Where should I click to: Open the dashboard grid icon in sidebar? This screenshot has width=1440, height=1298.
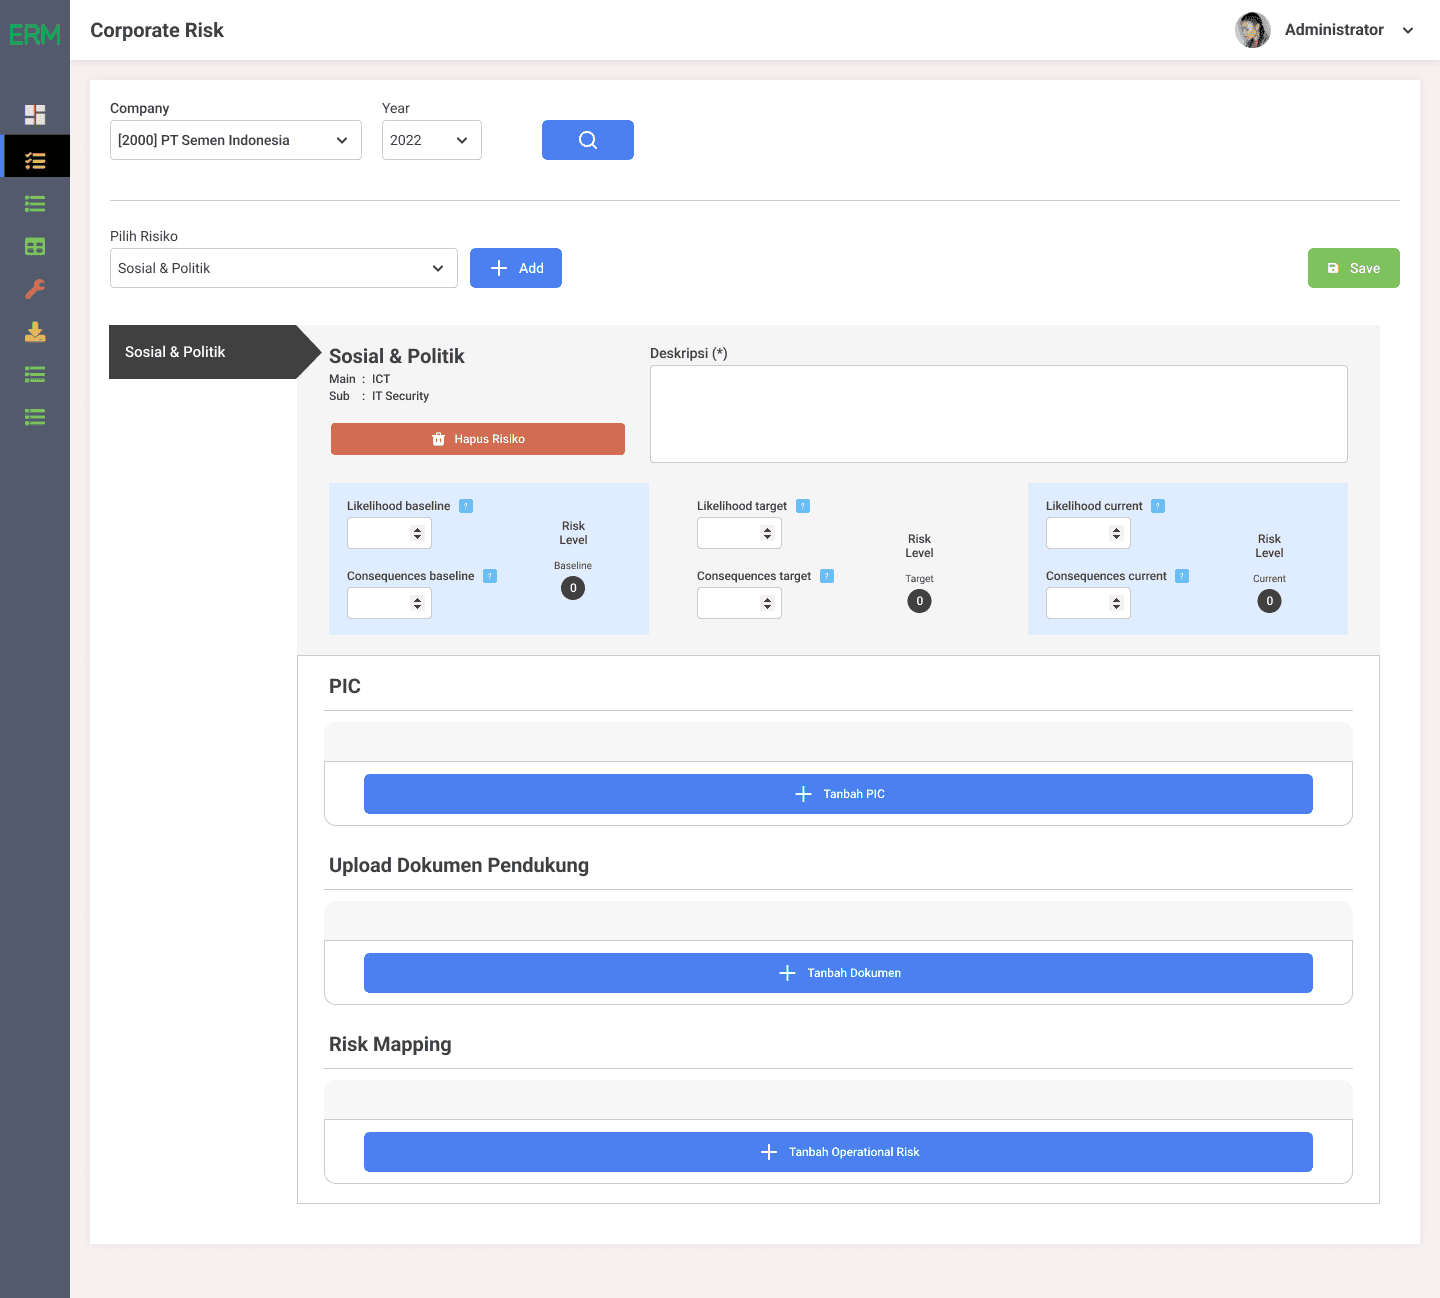[x=35, y=115]
